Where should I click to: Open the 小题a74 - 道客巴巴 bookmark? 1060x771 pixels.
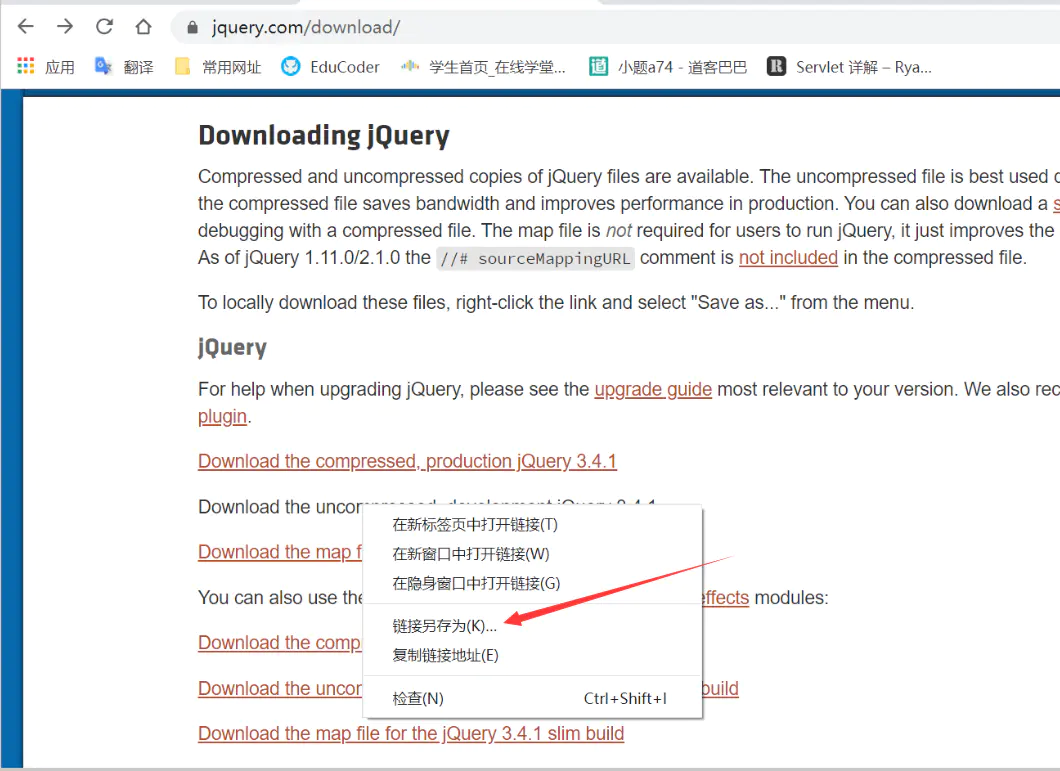668,66
